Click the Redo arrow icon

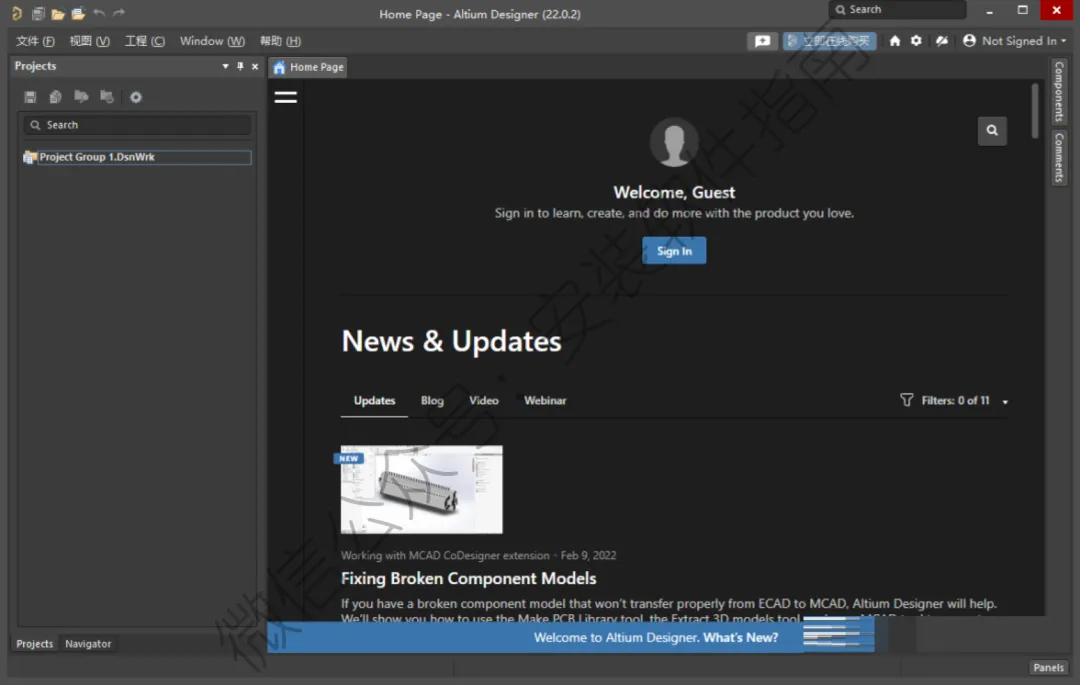[x=119, y=12]
